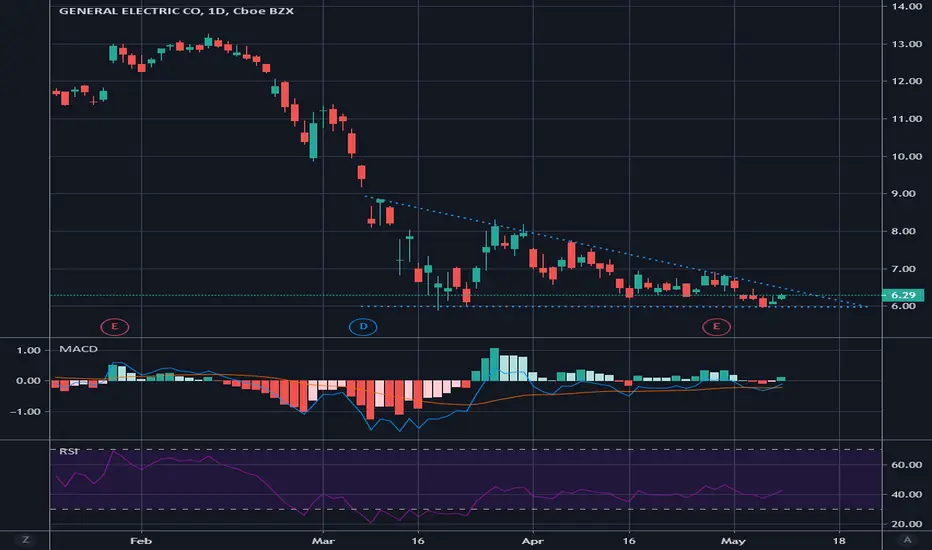Click the 14.00 price axis label
The height and width of the screenshot is (550, 932).
pyautogui.click(x=906, y=6)
